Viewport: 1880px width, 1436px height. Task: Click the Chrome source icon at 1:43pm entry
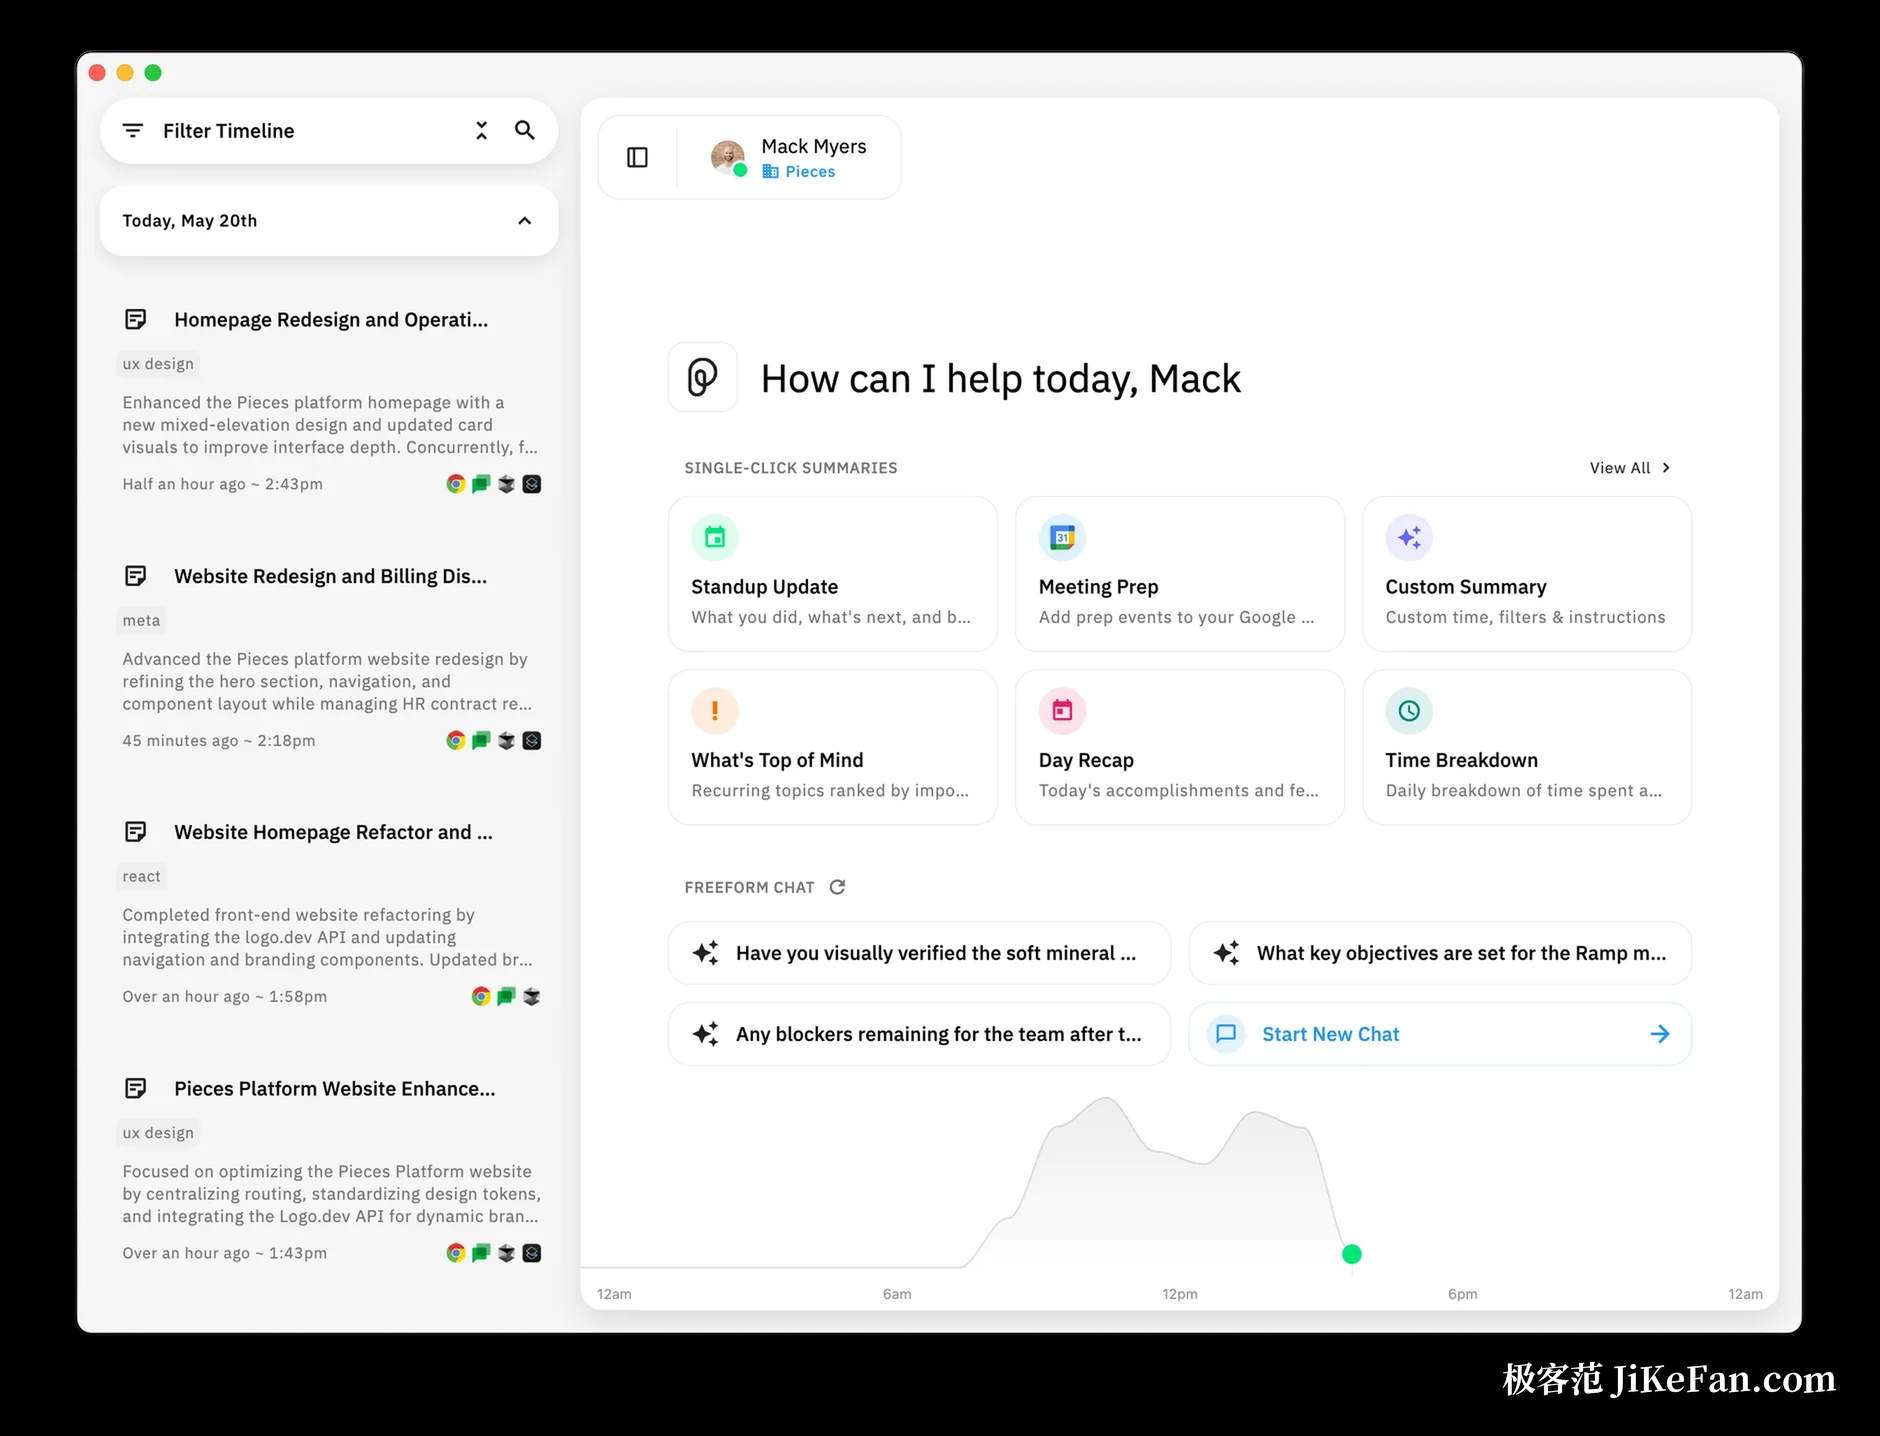456,1253
